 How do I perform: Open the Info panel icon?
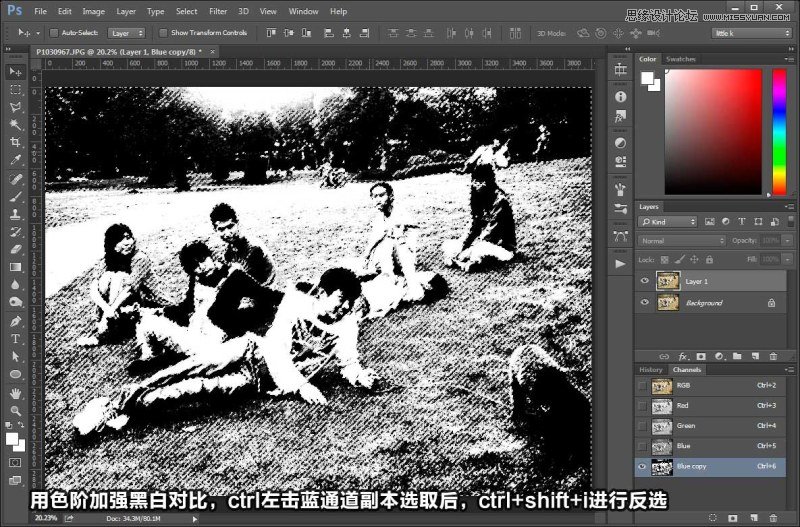pyautogui.click(x=620, y=96)
